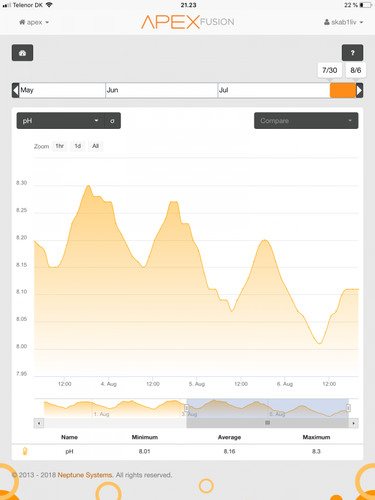This screenshot has height=500, width=375.
Task: Click the navigator scrollbar left arrow
Action: [39, 423]
